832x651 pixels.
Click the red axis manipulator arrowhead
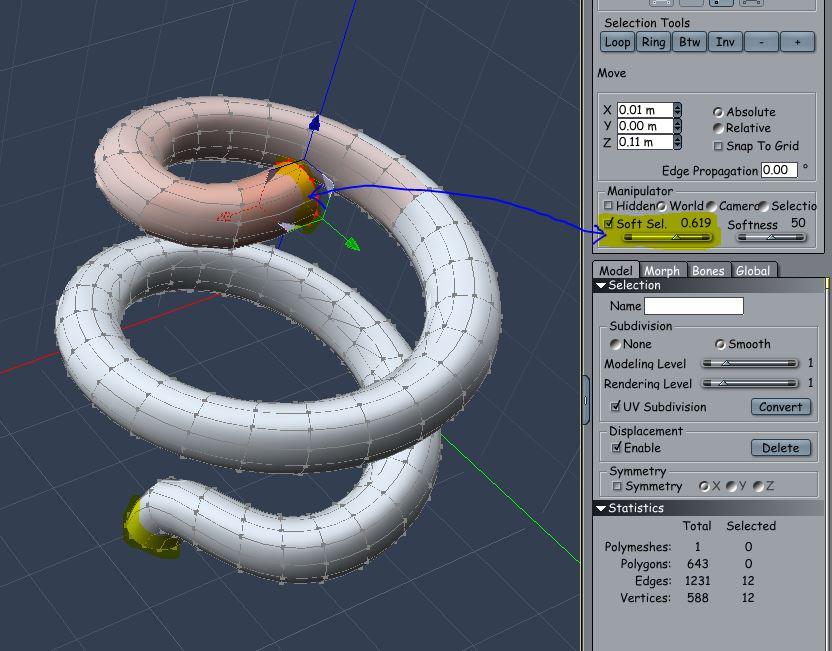(x=225, y=216)
